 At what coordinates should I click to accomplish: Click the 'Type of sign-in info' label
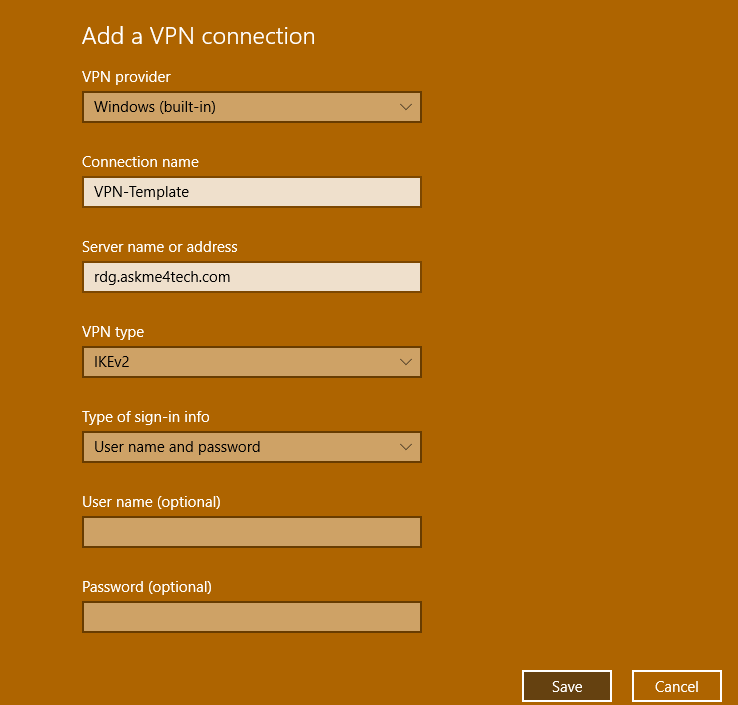point(146,417)
